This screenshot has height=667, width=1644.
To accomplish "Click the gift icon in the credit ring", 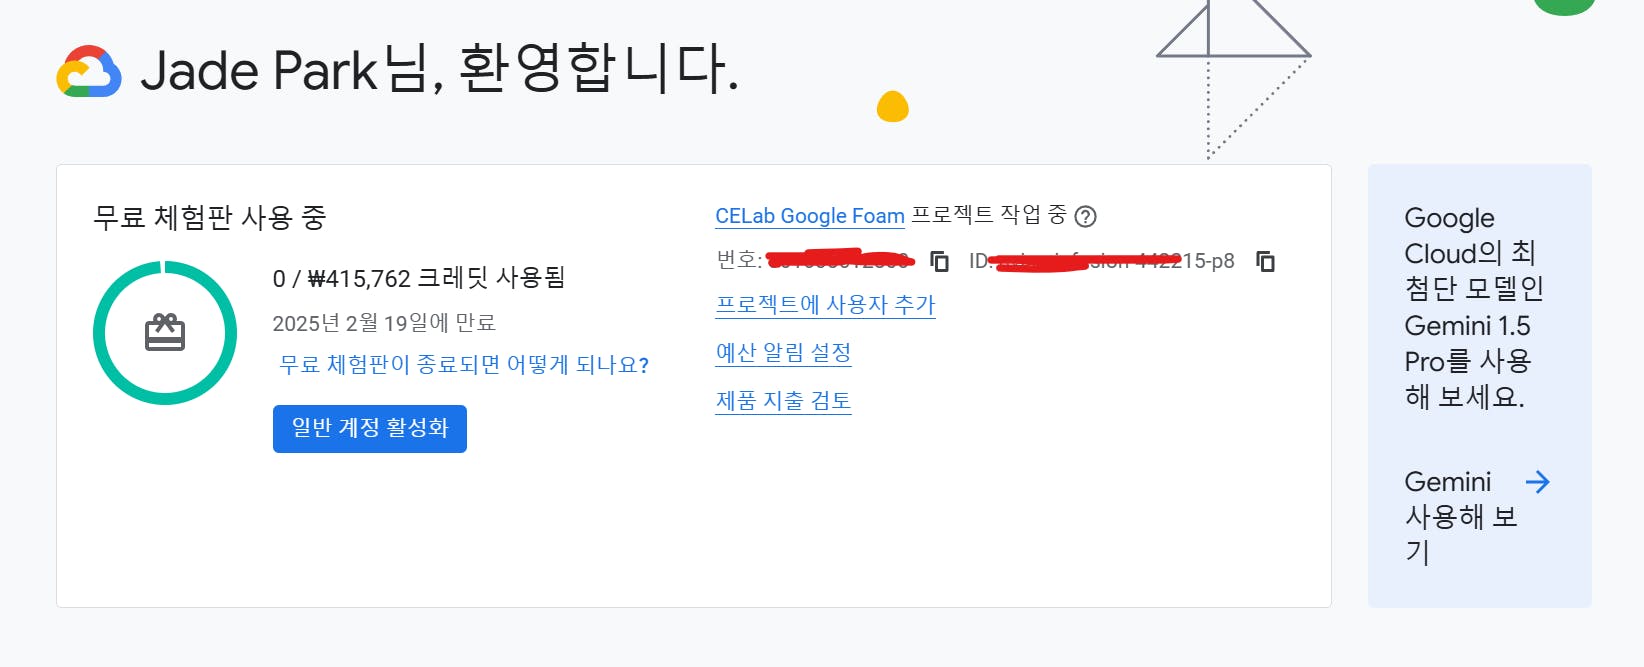I will point(165,333).
